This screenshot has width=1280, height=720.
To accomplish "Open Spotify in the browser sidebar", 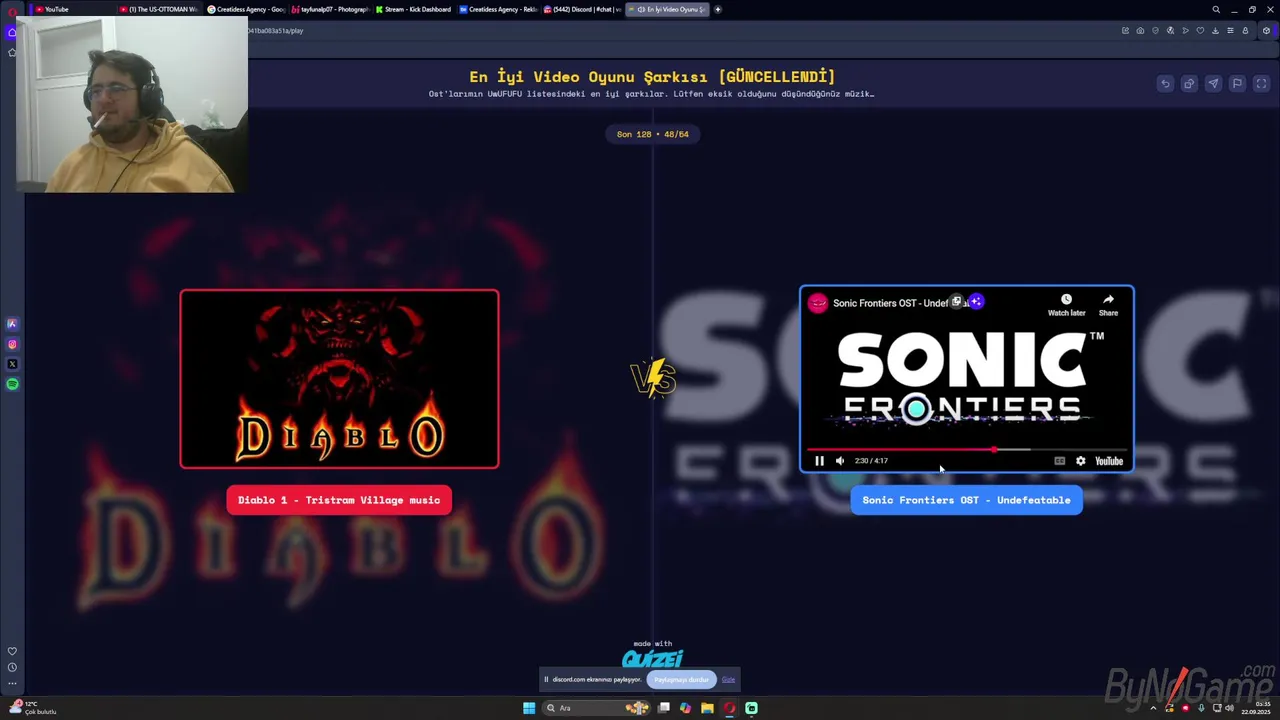I will click(12, 384).
